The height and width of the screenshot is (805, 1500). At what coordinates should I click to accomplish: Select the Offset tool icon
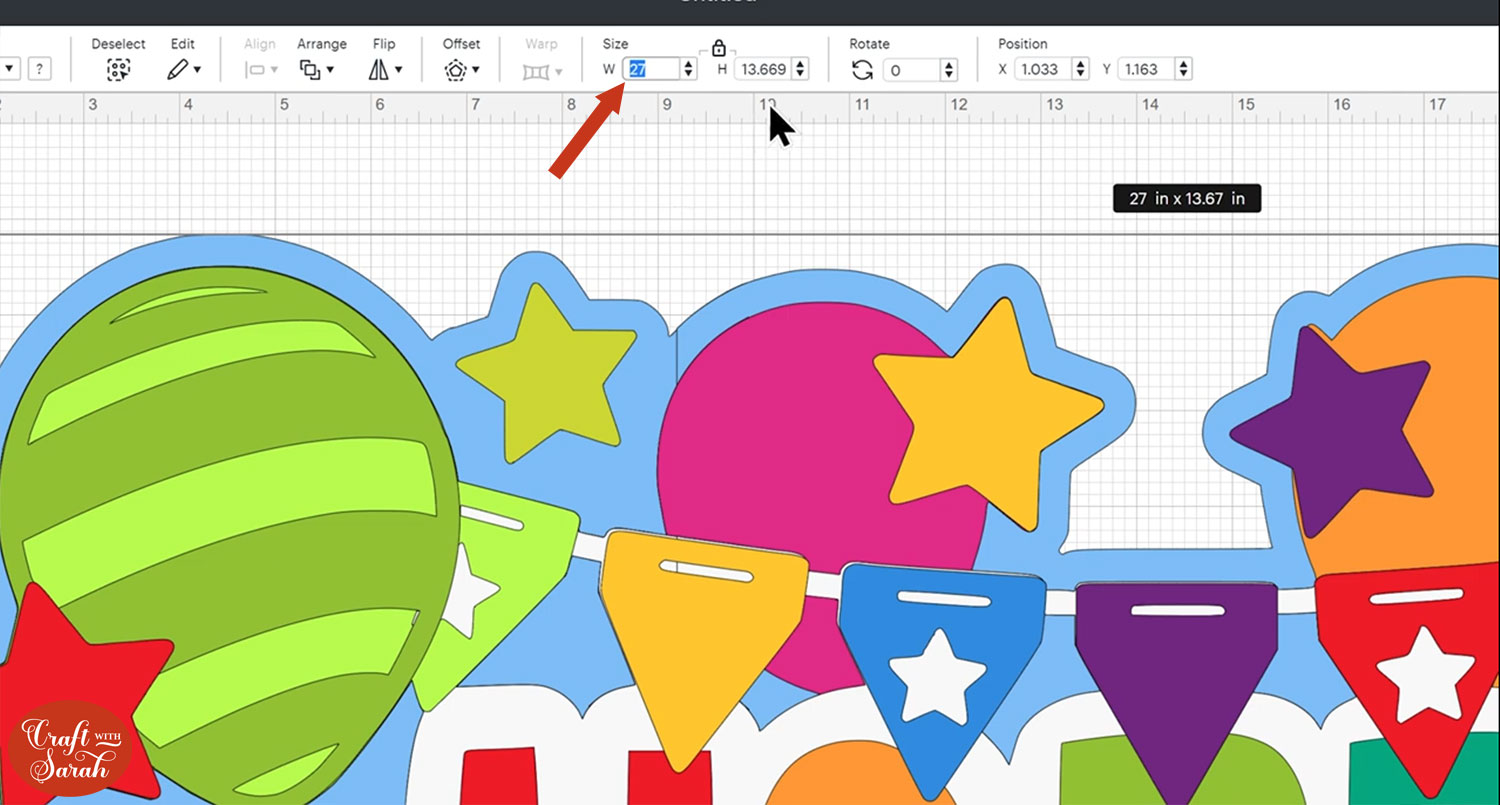click(x=456, y=70)
